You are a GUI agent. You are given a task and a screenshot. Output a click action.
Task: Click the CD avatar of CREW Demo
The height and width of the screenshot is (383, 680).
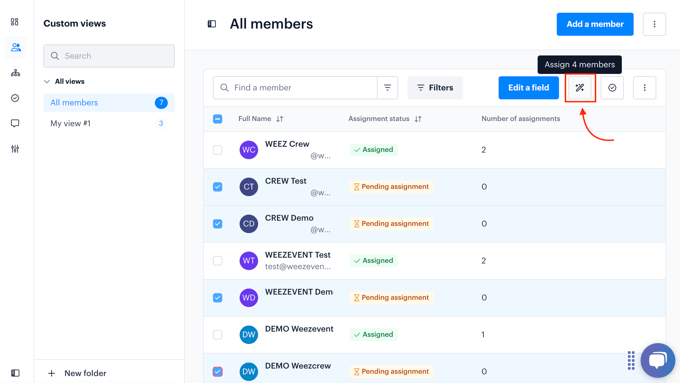click(248, 224)
